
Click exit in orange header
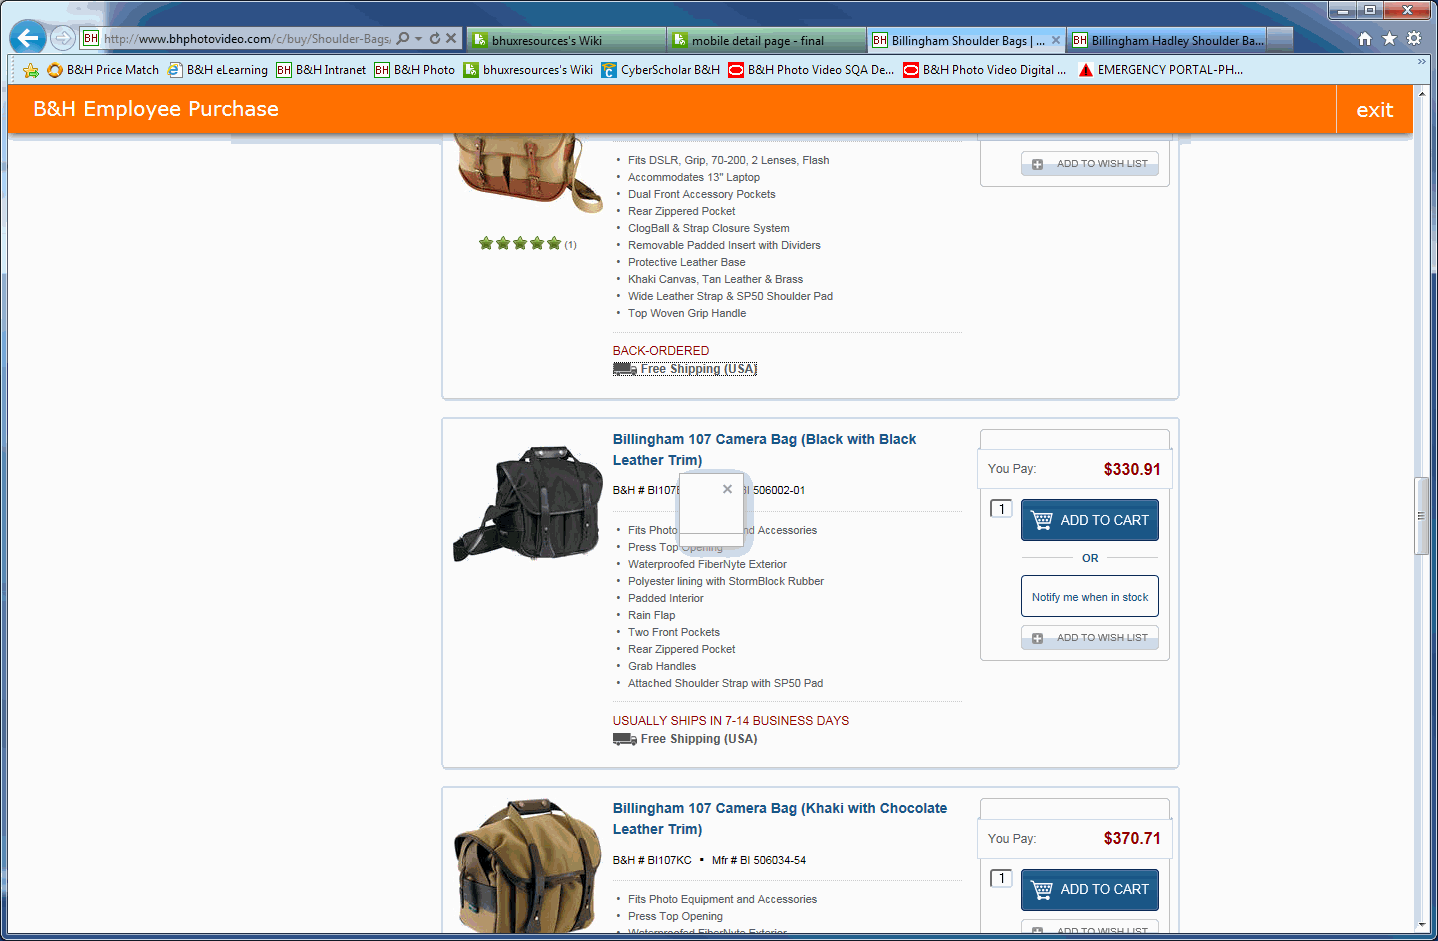pyautogui.click(x=1374, y=110)
